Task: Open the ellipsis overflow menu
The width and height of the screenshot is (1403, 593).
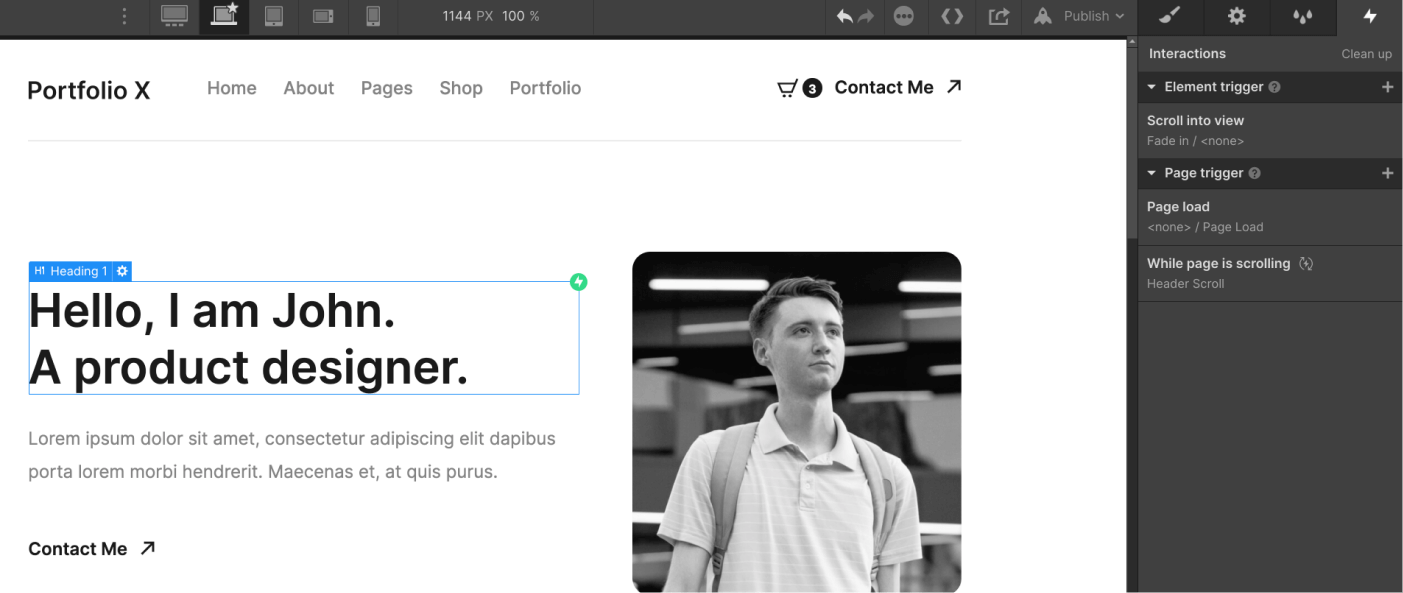Action: tap(905, 16)
